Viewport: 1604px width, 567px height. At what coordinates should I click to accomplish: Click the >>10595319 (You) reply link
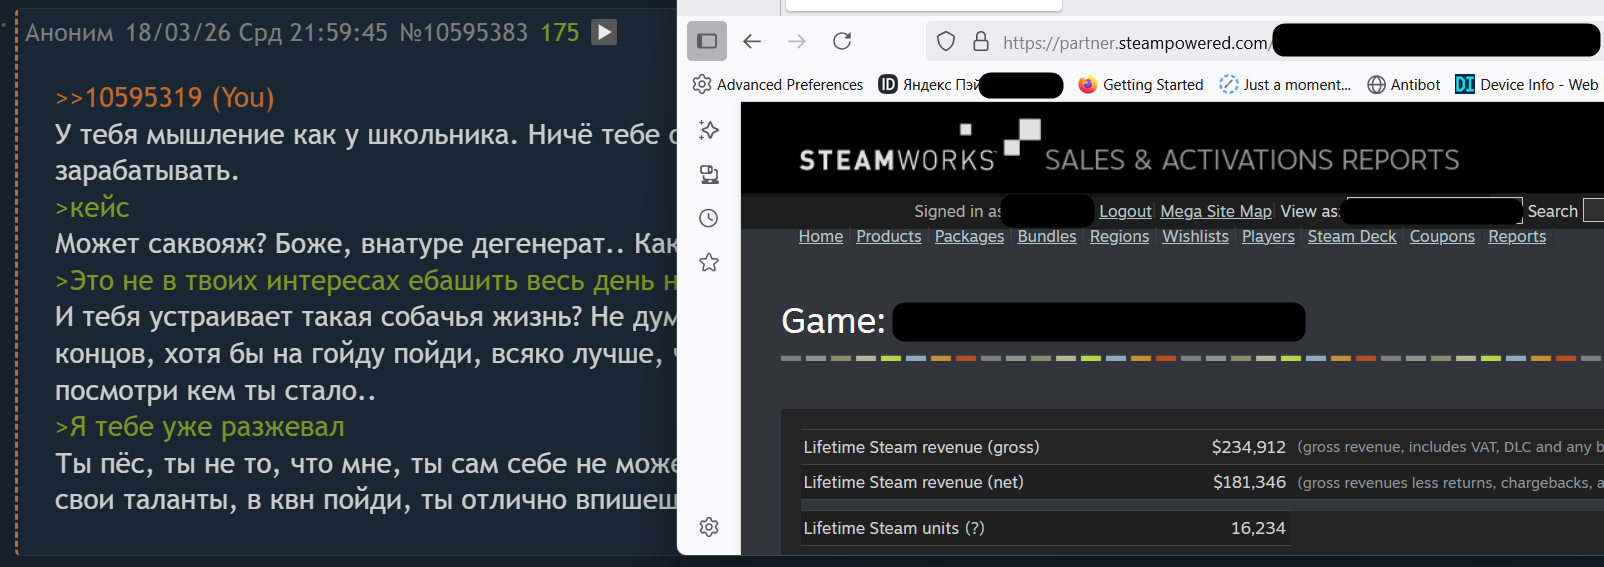(165, 98)
